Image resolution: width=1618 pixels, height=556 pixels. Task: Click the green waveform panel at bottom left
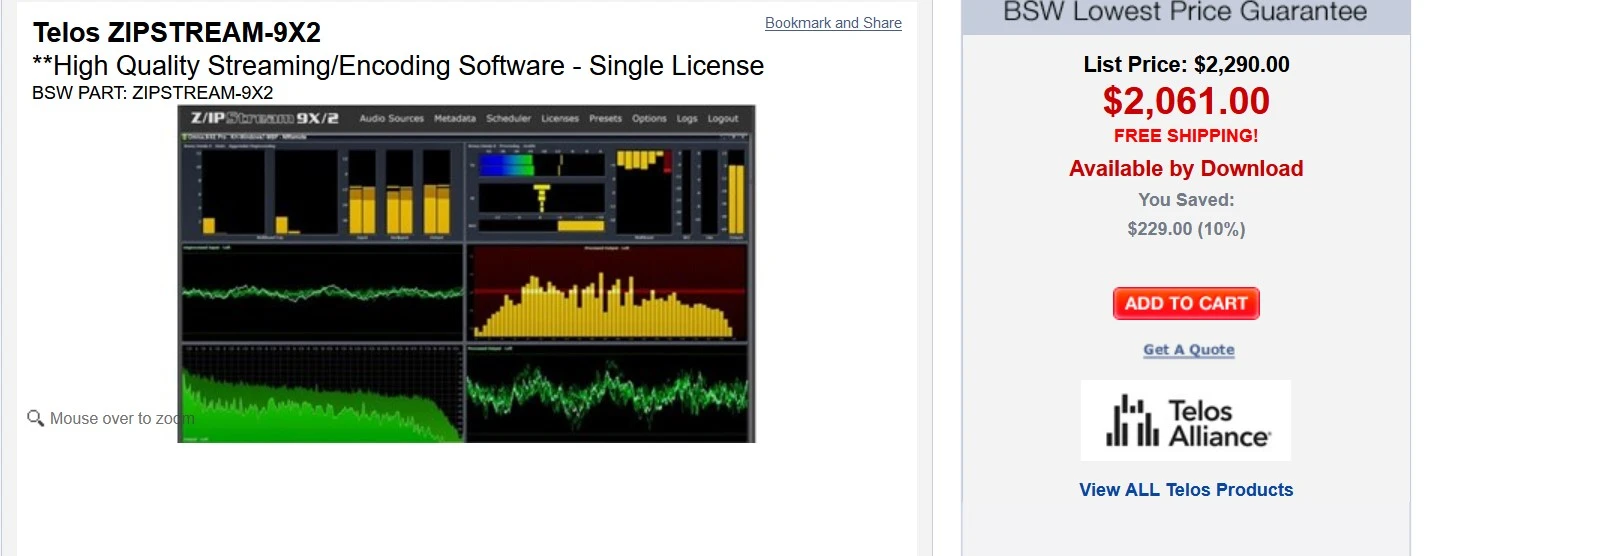[320, 394]
